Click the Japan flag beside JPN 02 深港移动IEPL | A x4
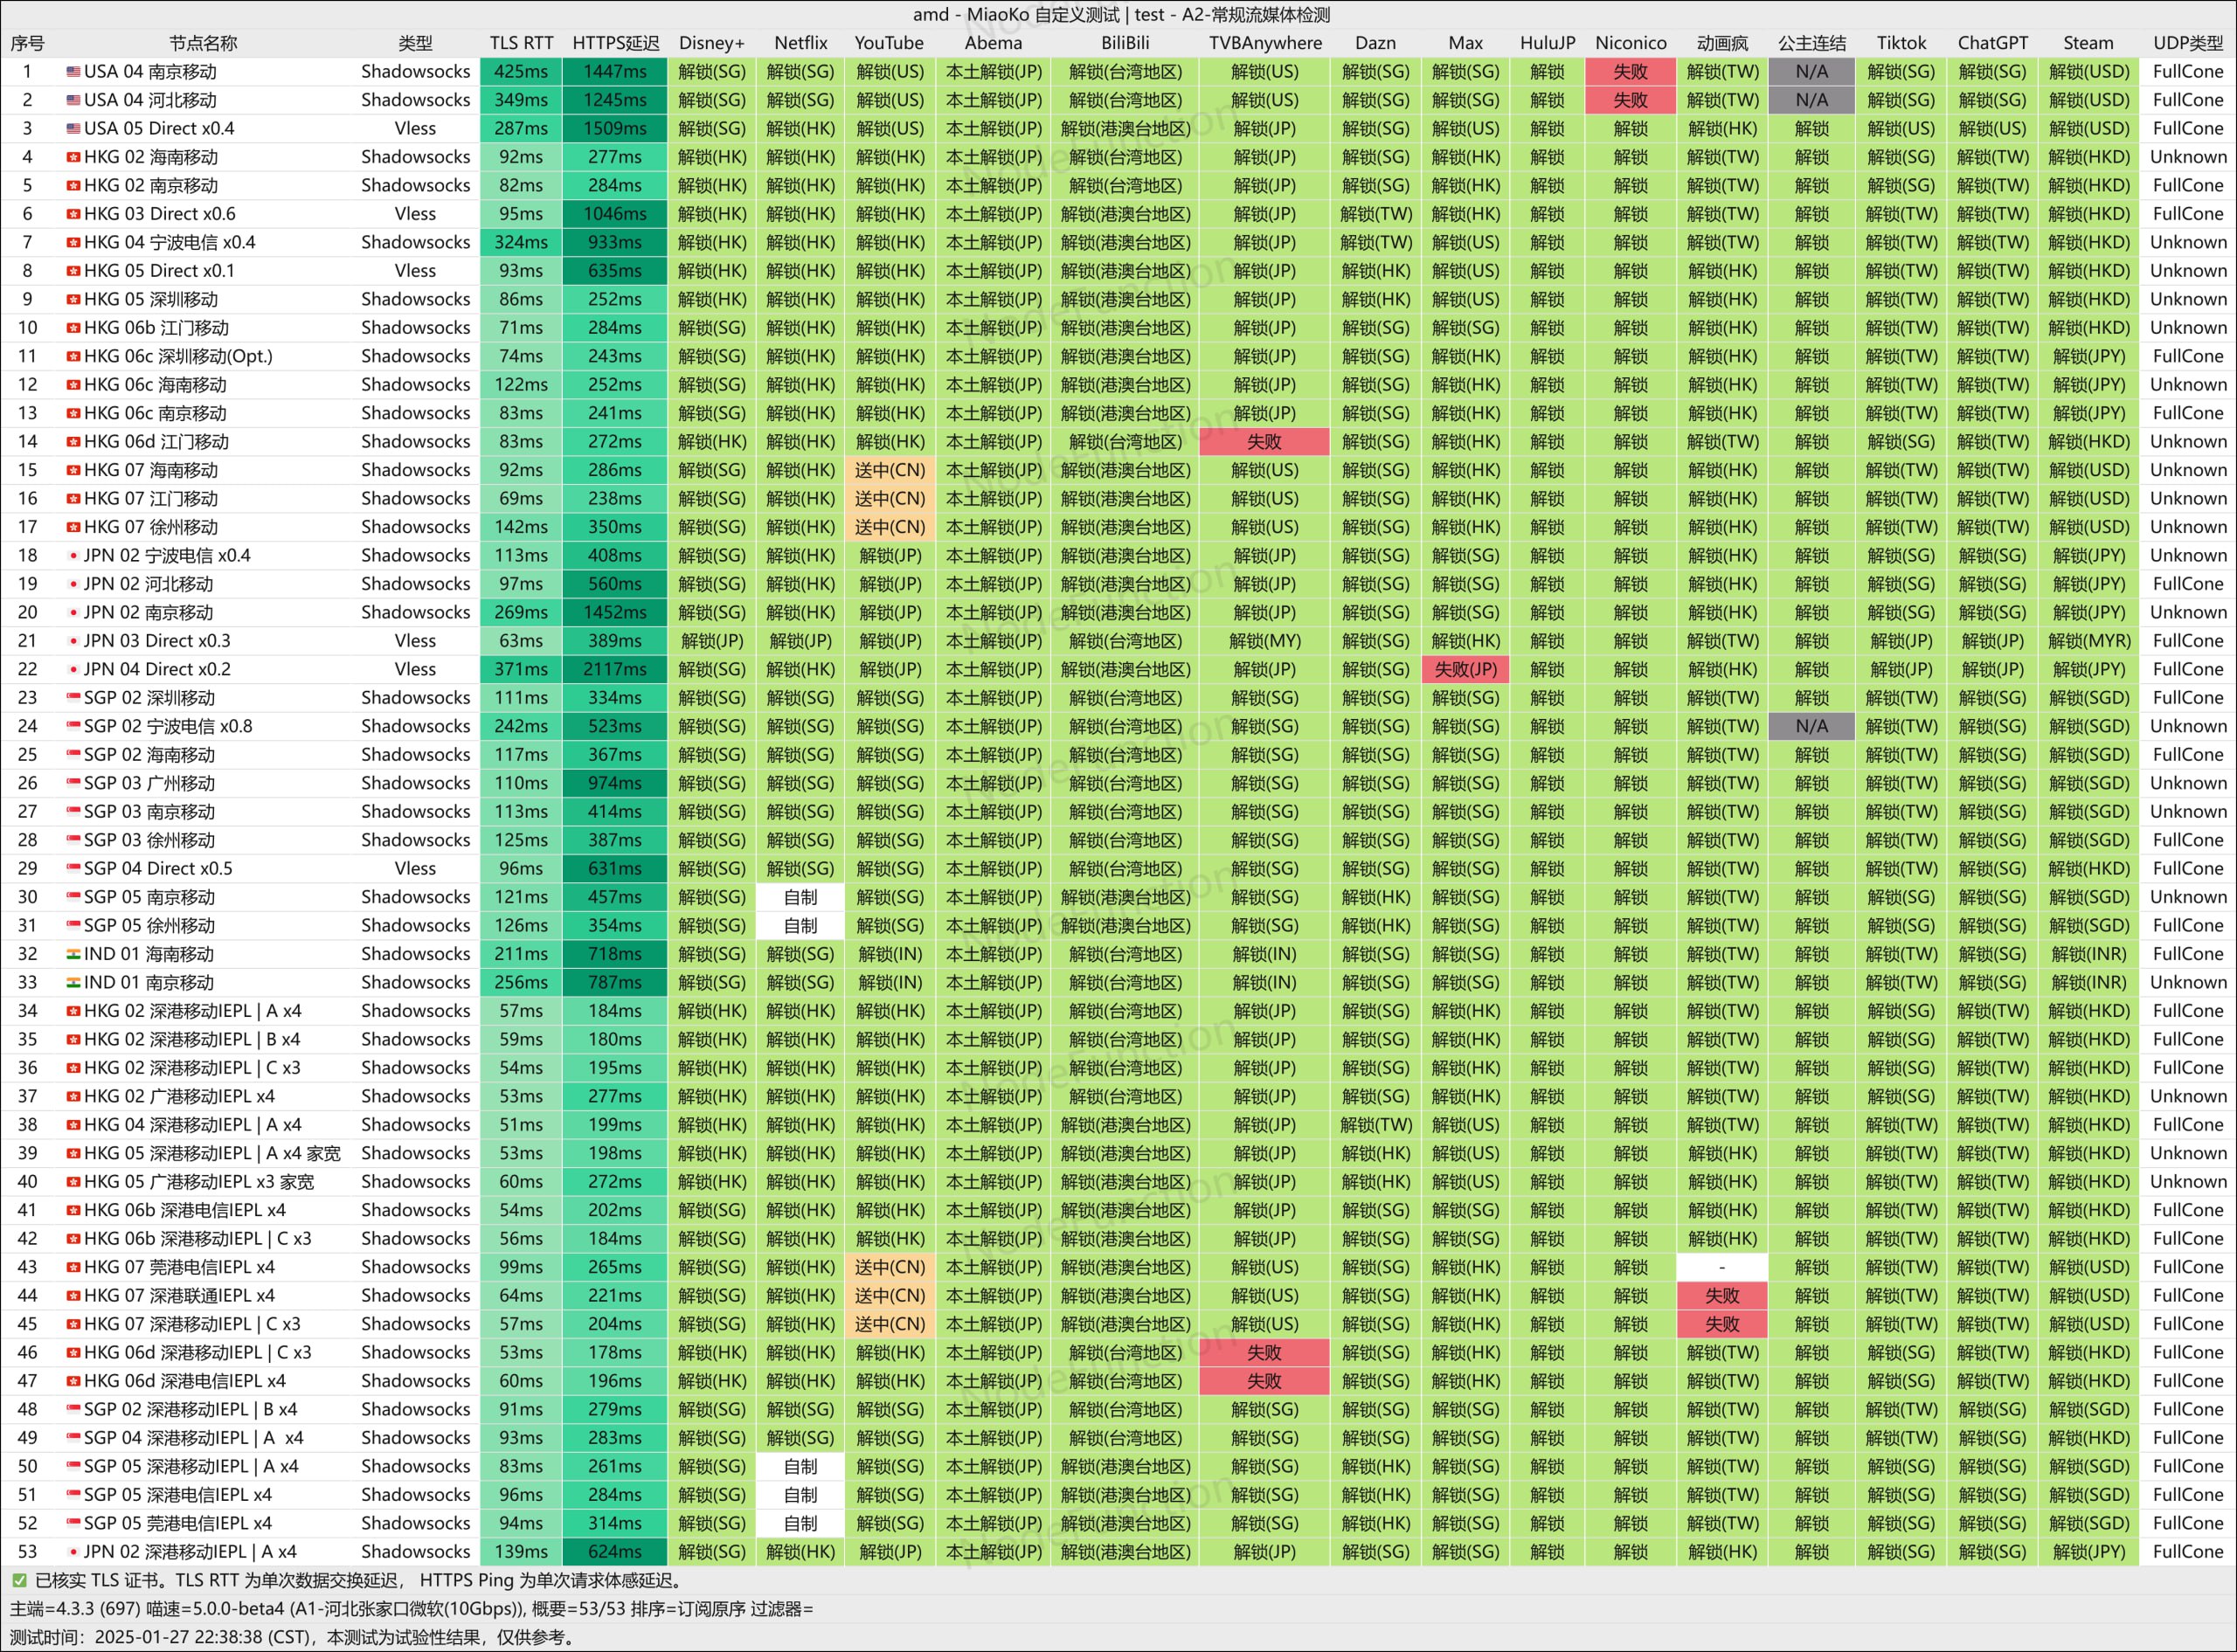 coord(73,1552)
